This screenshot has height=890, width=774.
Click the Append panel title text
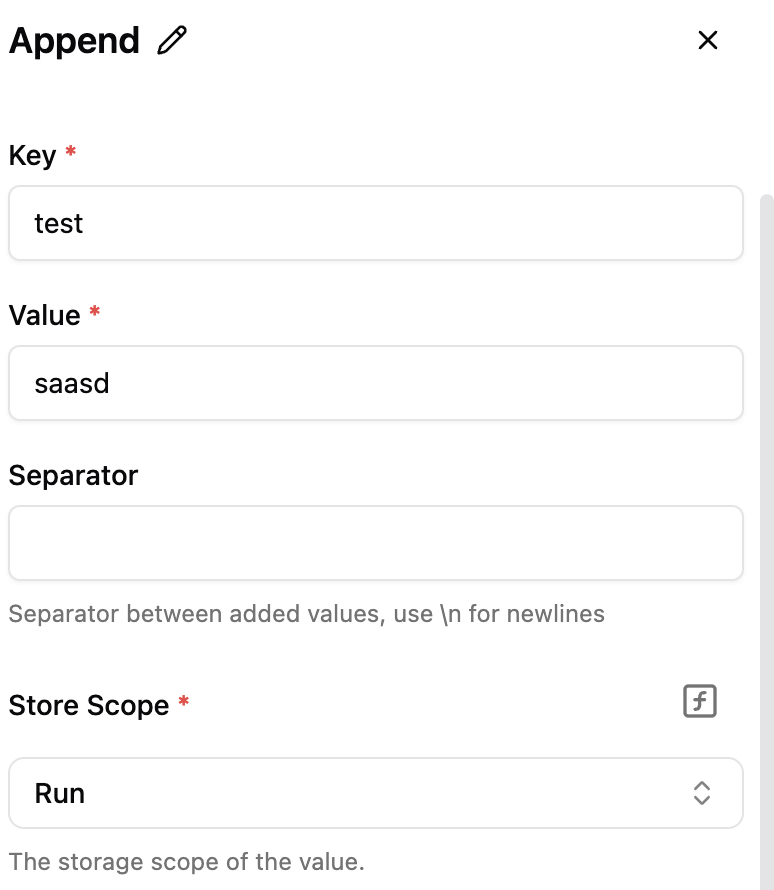[x=74, y=41]
